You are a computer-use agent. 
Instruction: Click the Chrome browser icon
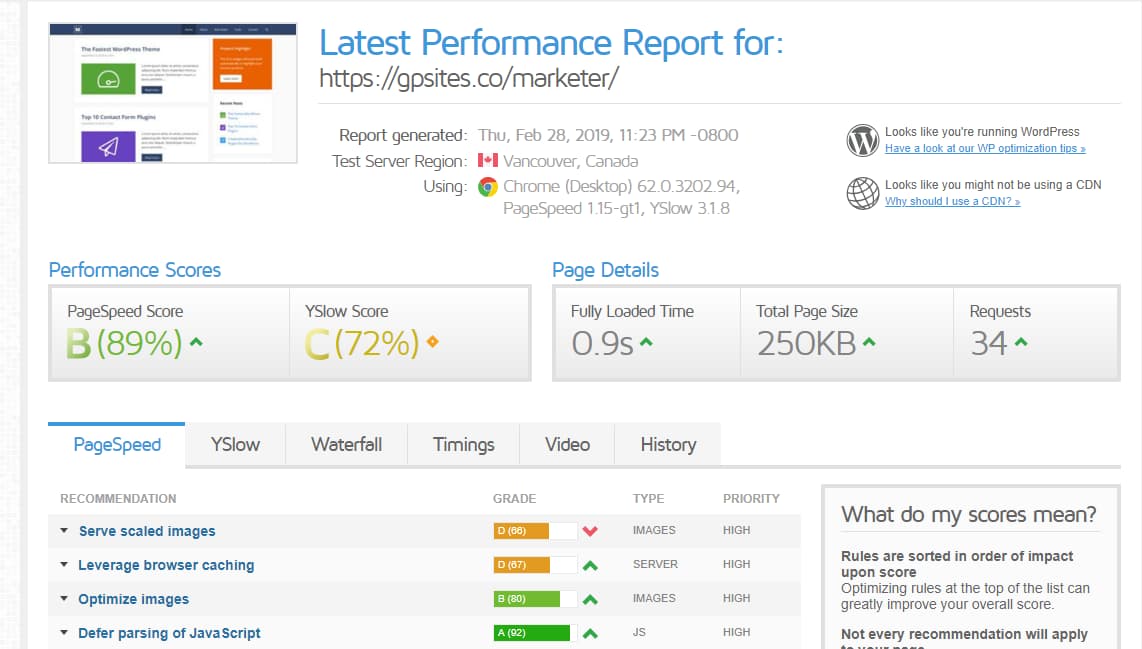(x=487, y=186)
